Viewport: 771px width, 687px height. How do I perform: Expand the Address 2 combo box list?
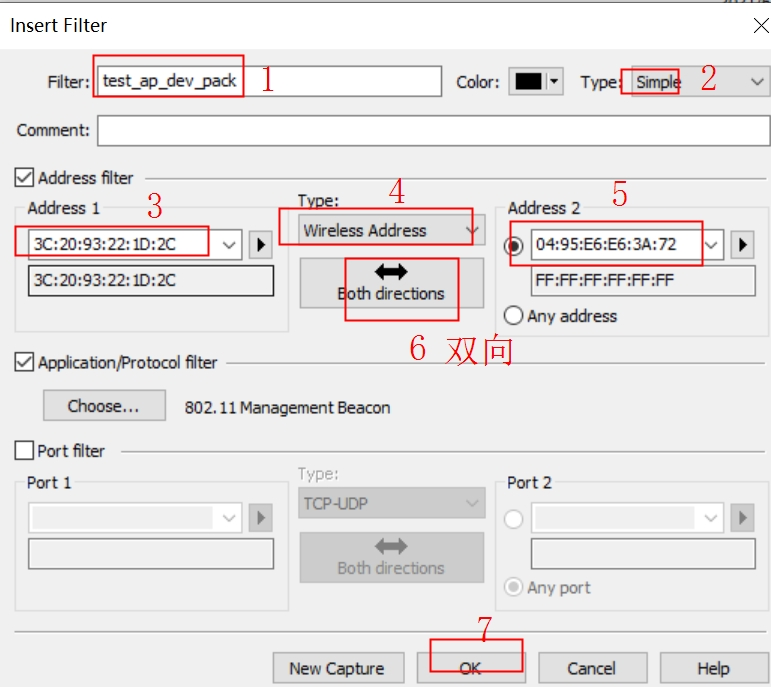click(x=711, y=244)
